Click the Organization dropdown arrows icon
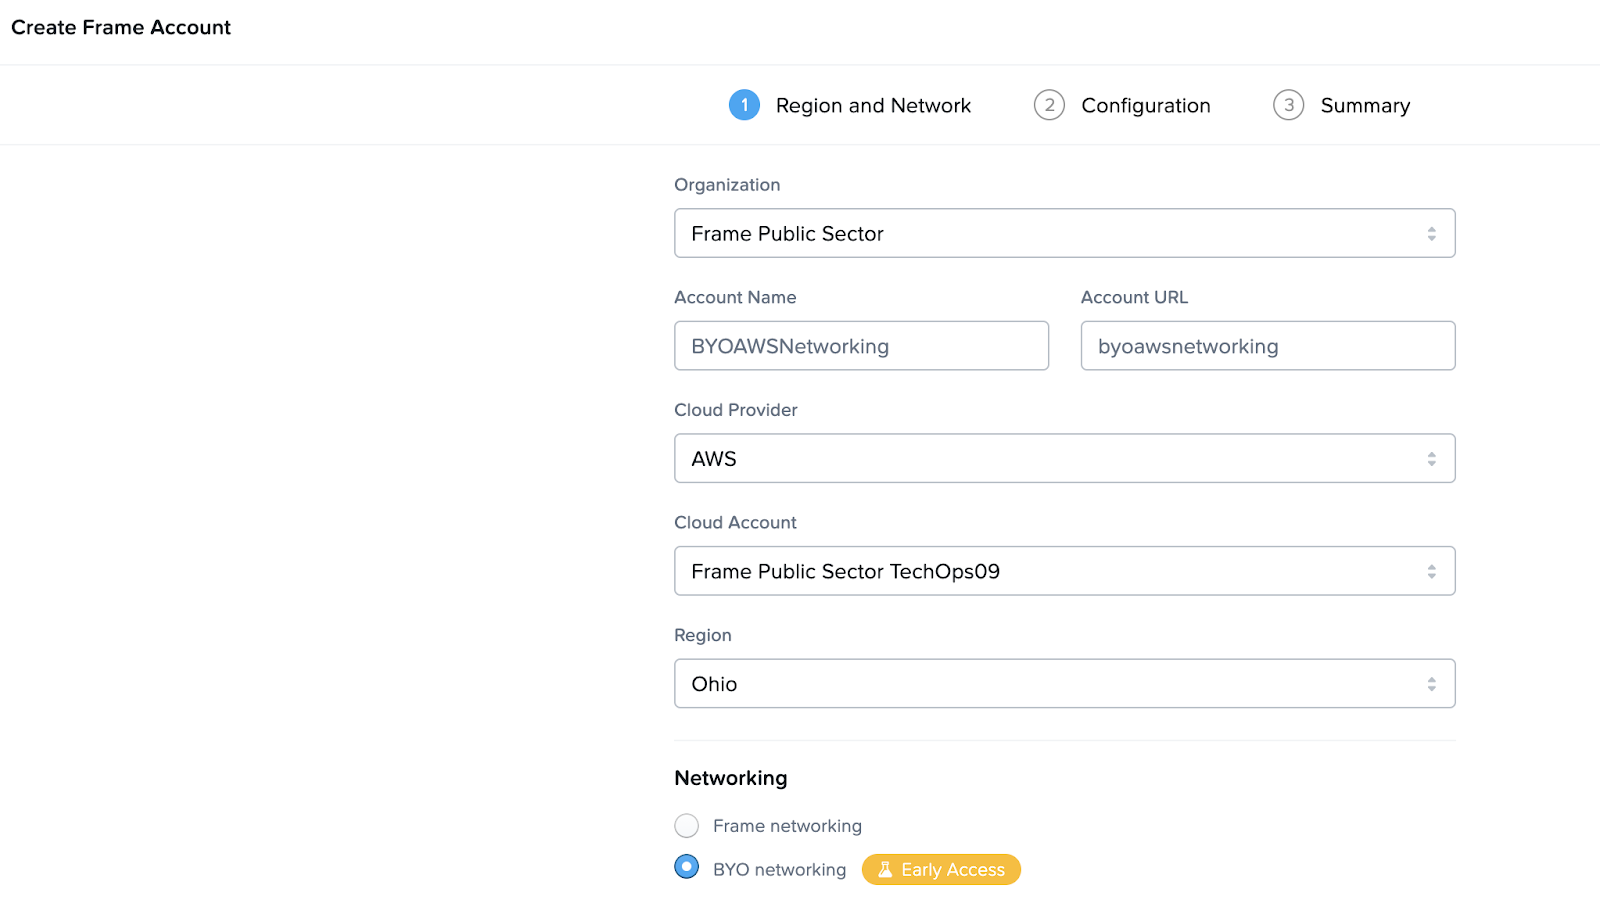This screenshot has width=1600, height=907. [x=1431, y=234]
